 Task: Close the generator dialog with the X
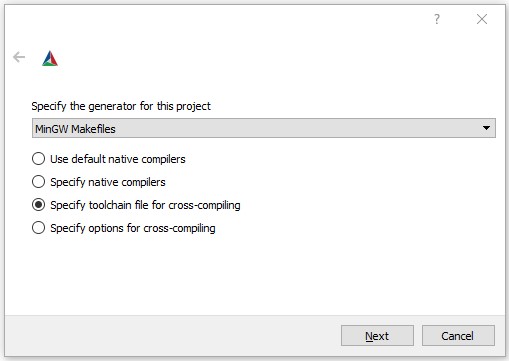pos(482,19)
